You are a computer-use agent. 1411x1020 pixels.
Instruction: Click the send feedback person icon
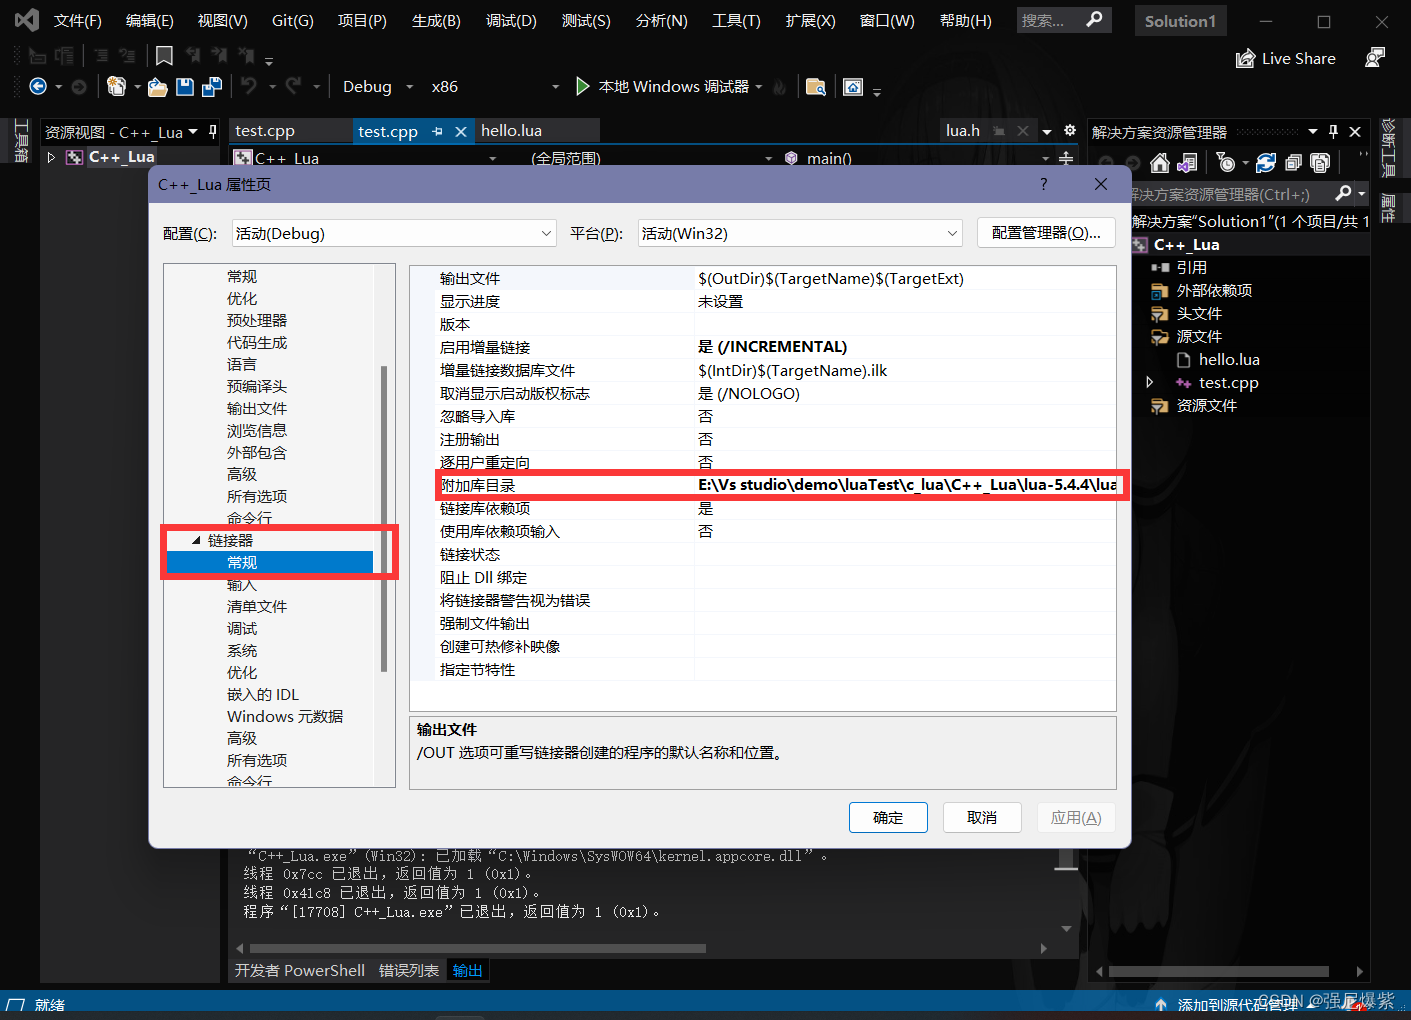(1375, 58)
